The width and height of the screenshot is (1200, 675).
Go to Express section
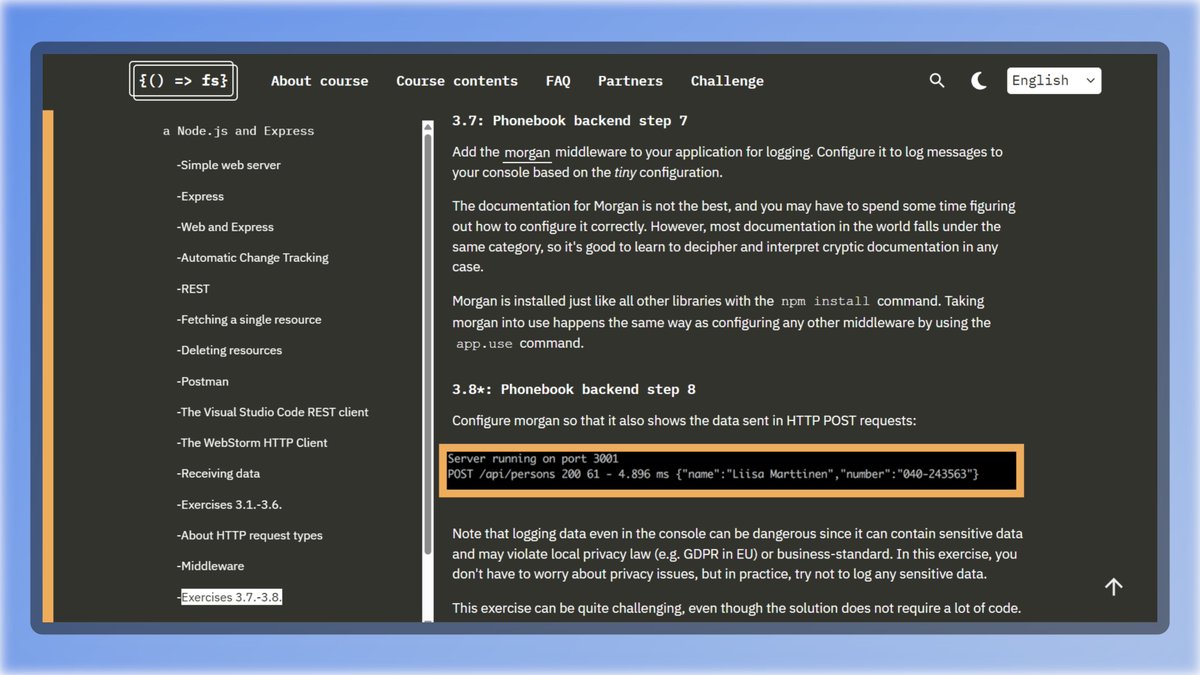pos(201,196)
